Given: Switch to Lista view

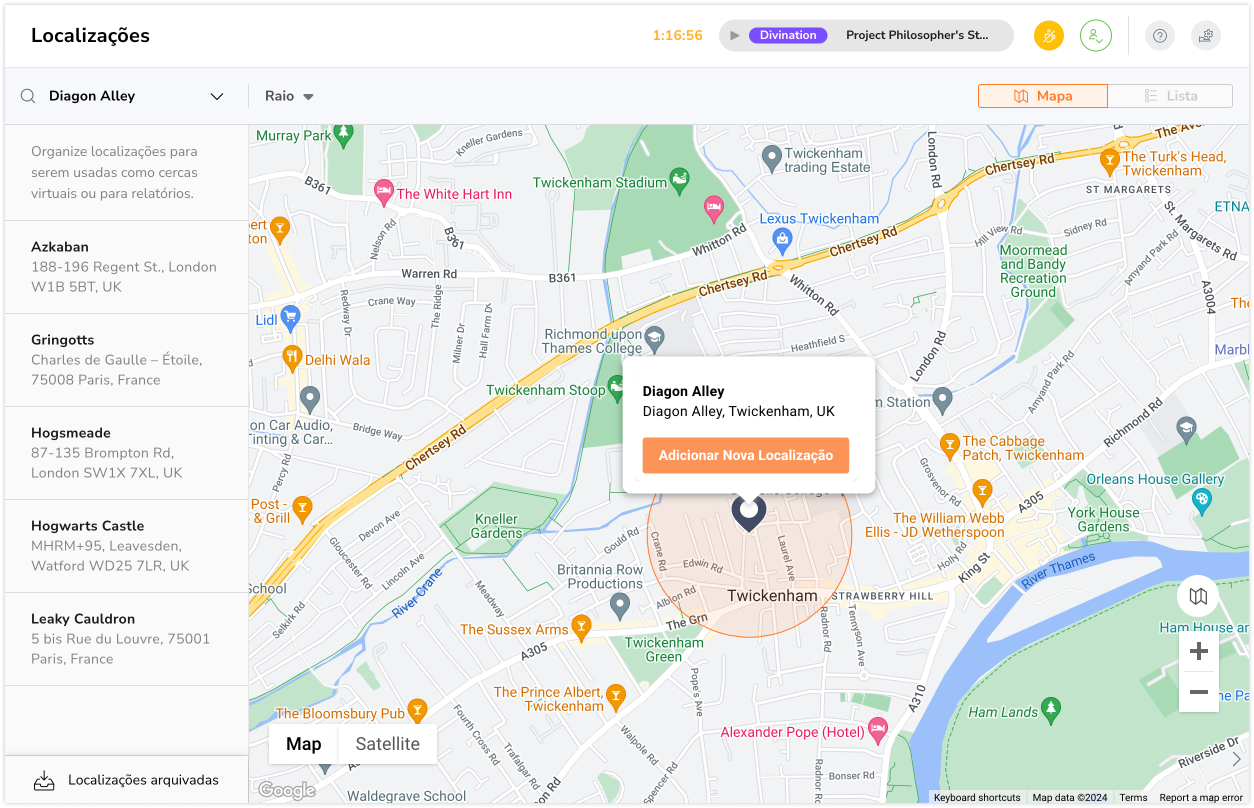Looking at the screenshot, I should click(1170, 96).
